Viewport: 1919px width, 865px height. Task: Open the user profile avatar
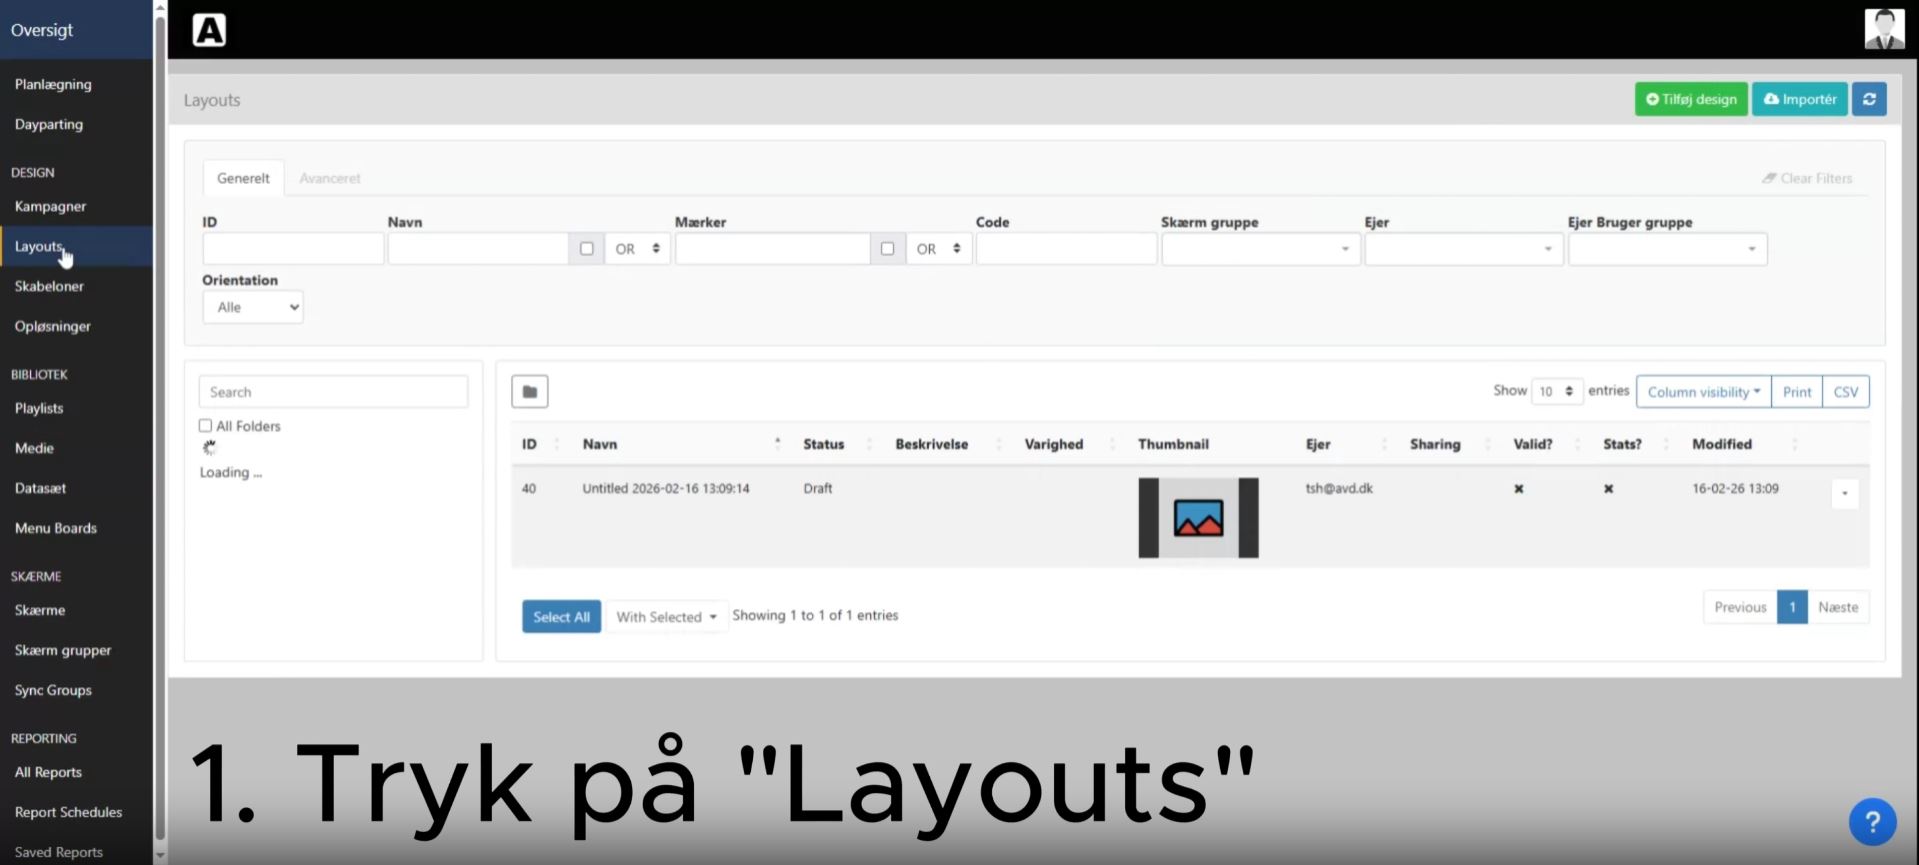(1884, 29)
